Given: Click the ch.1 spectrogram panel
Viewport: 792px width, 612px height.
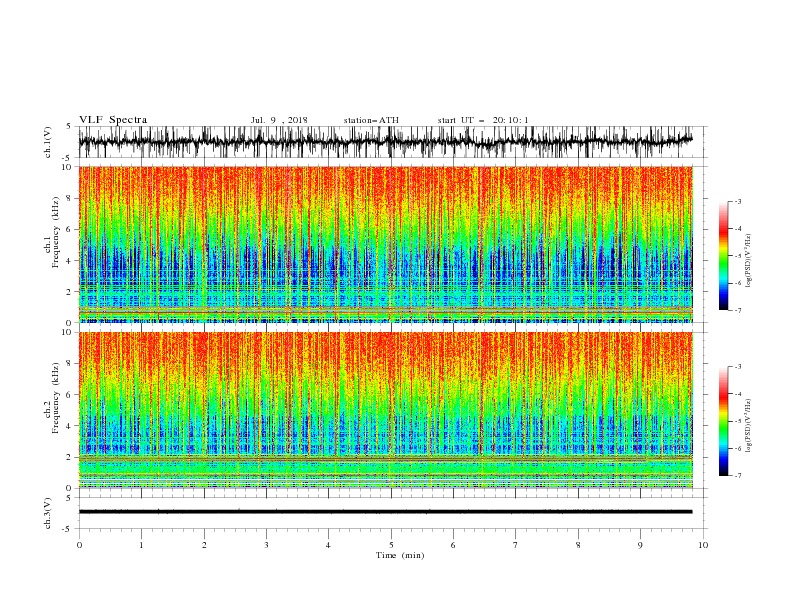Looking at the screenshot, I should [386, 244].
